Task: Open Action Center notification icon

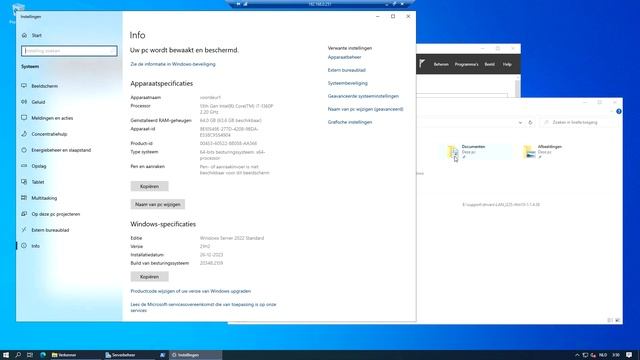Action: (x=629, y=355)
